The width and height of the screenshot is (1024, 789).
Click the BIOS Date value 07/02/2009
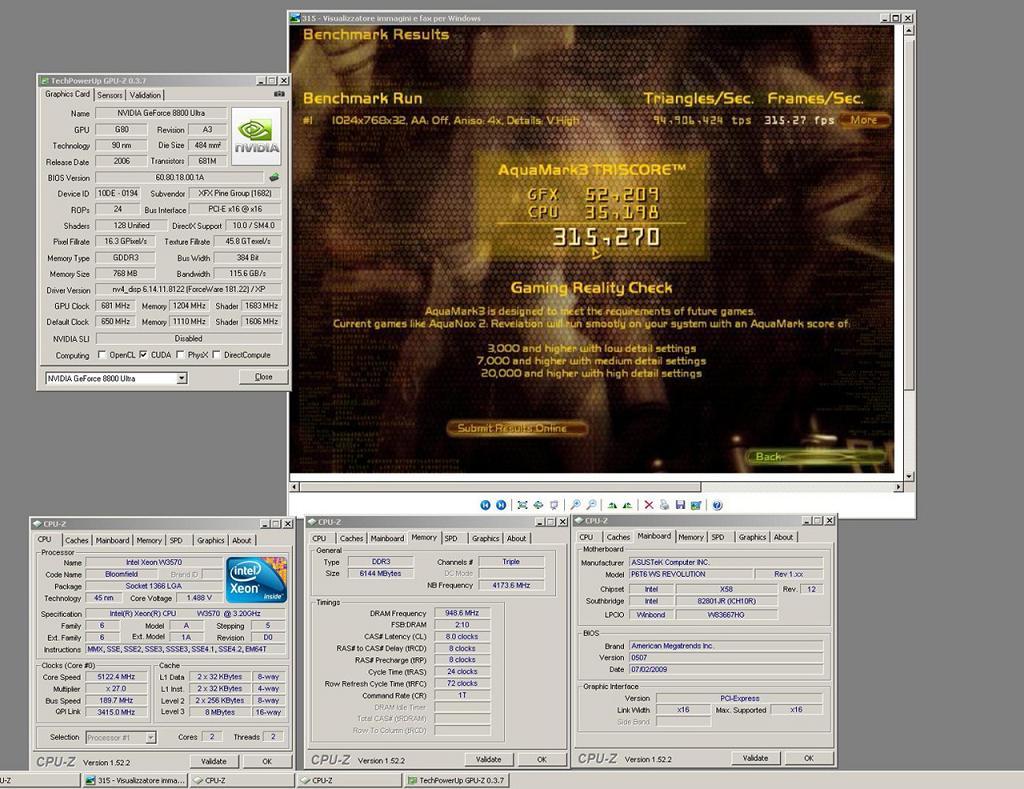click(x=726, y=669)
